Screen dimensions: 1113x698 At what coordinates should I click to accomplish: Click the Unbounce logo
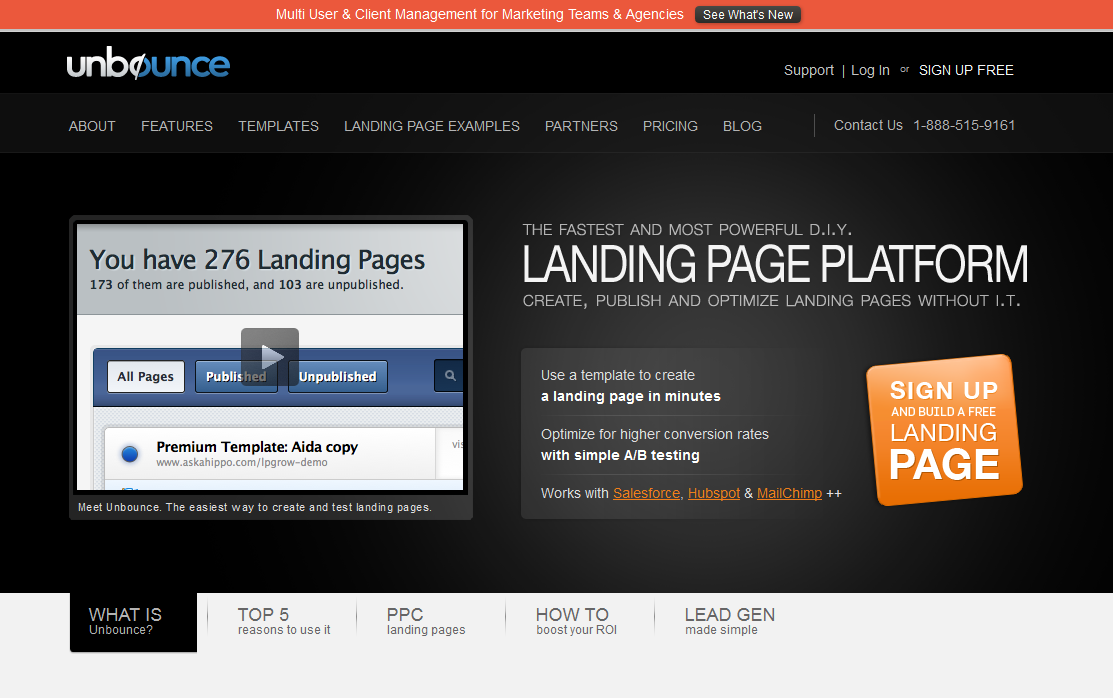tap(148, 63)
